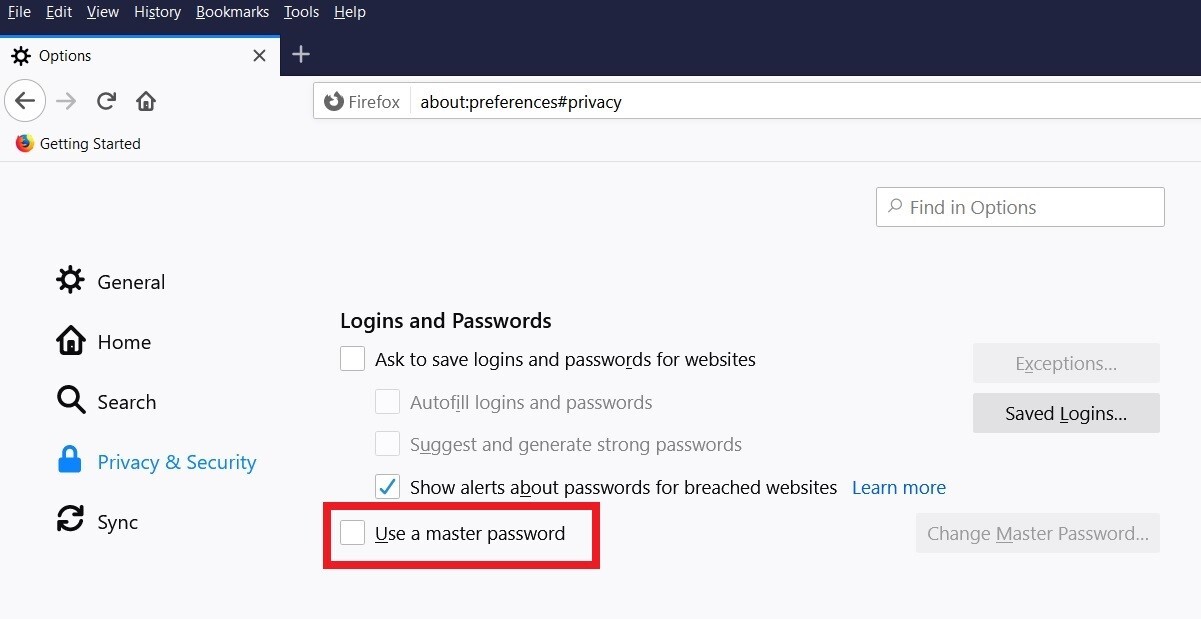This screenshot has width=1201, height=619.
Task: Open the File menu
Action: coord(19,12)
